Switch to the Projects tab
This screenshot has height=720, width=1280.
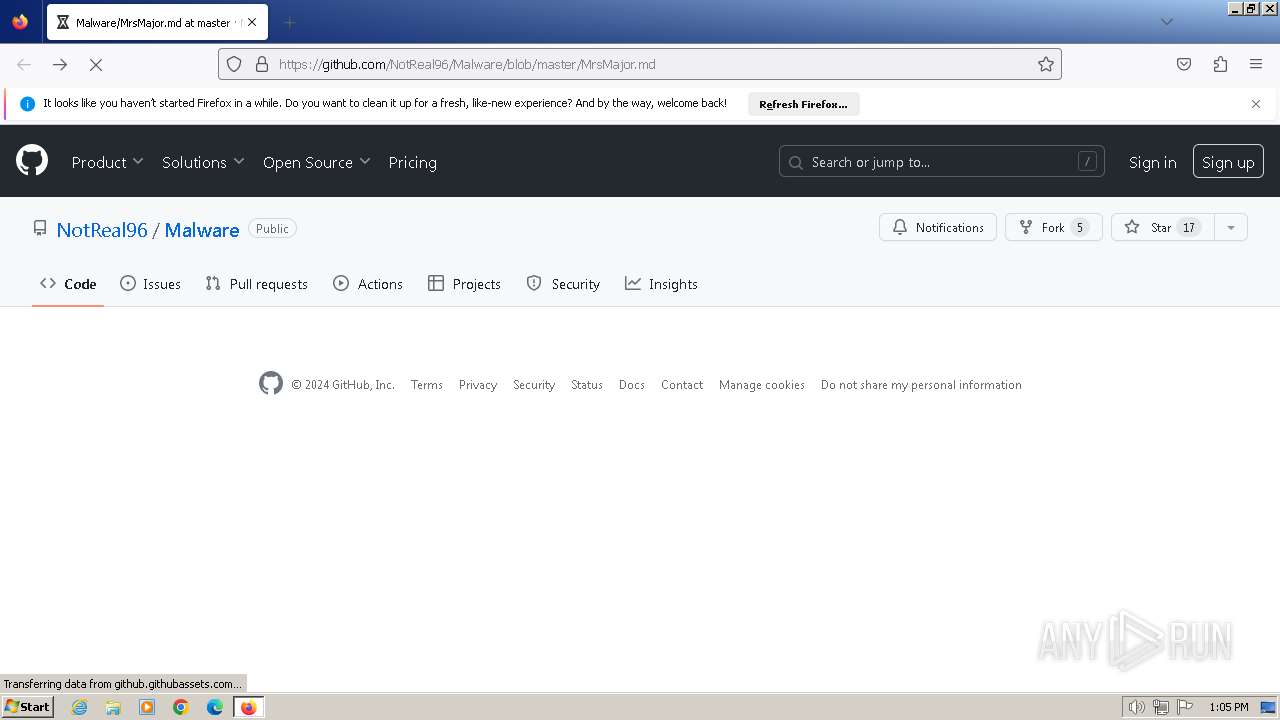[x=464, y=284]
